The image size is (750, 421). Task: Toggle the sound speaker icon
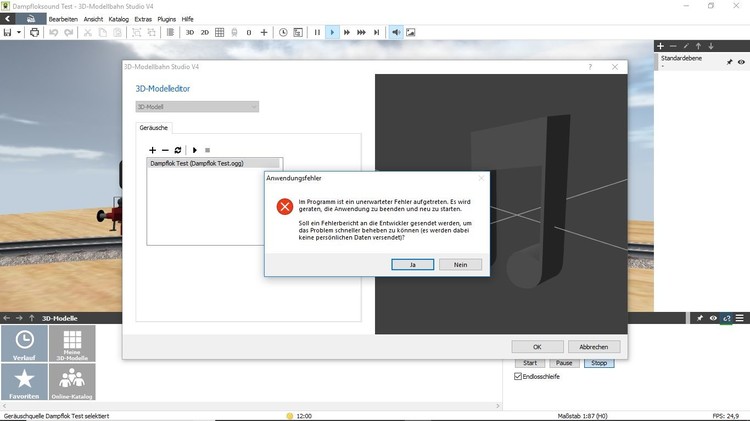tap(396, 33)
